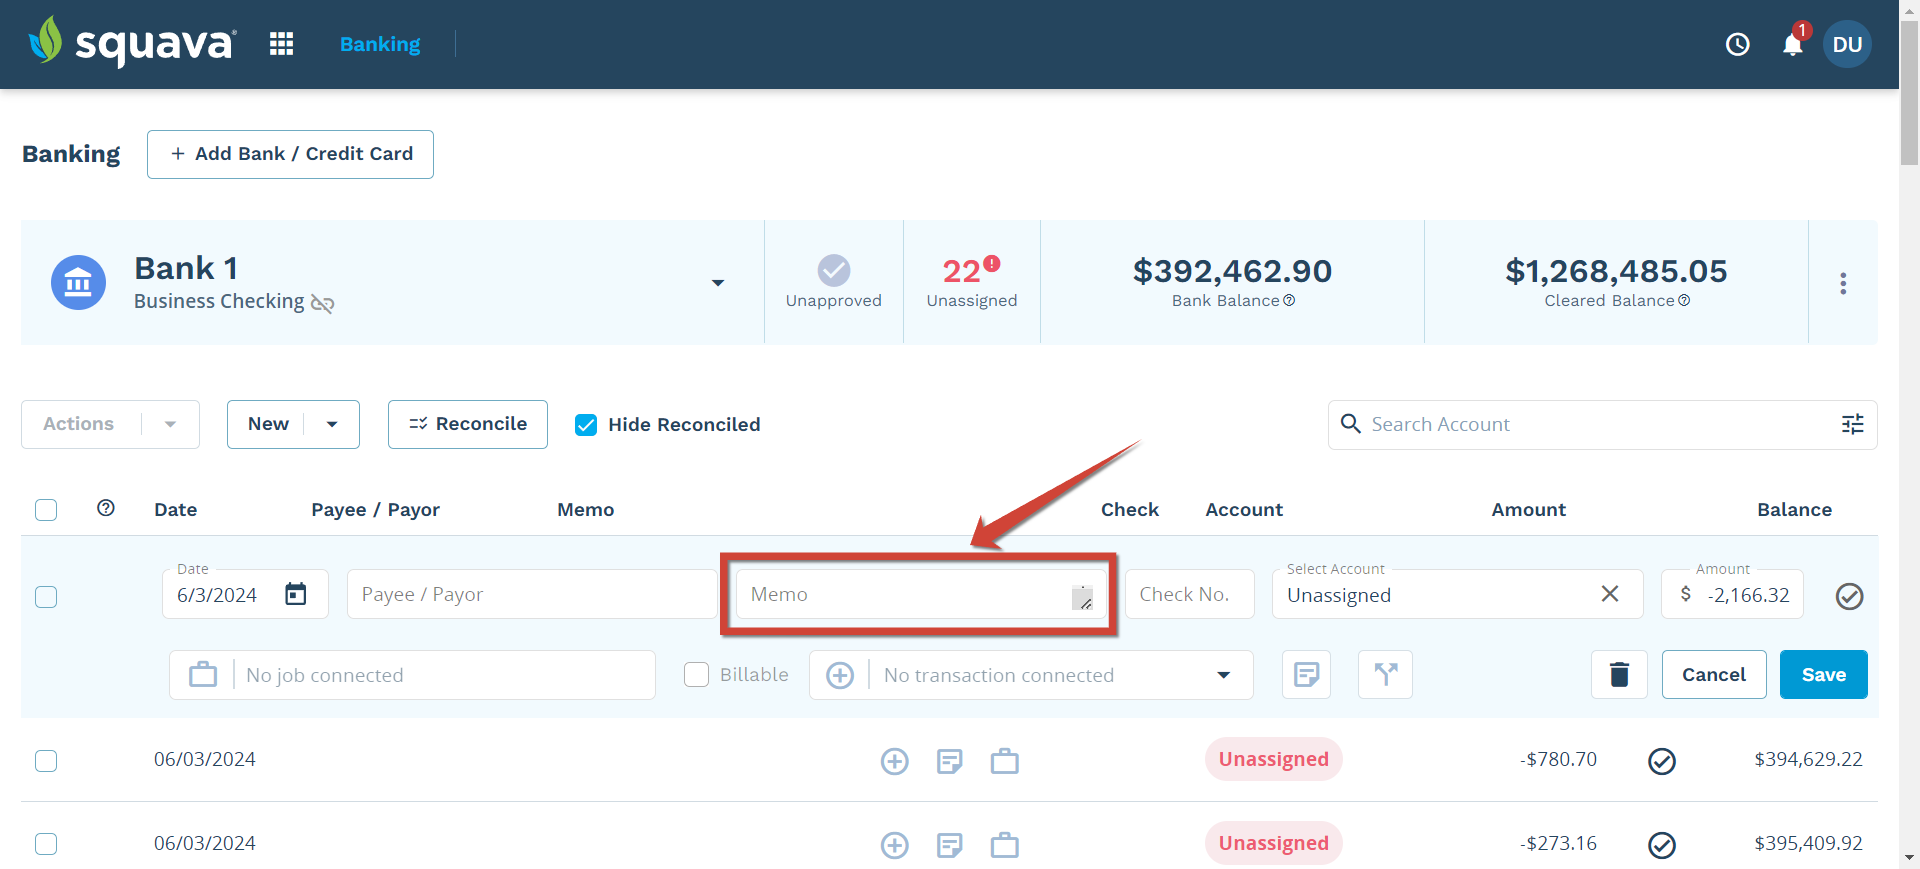The image size is (1920, 869).
Task: Click the Unapproved checkmark icon
Action: tap(834, 270)
